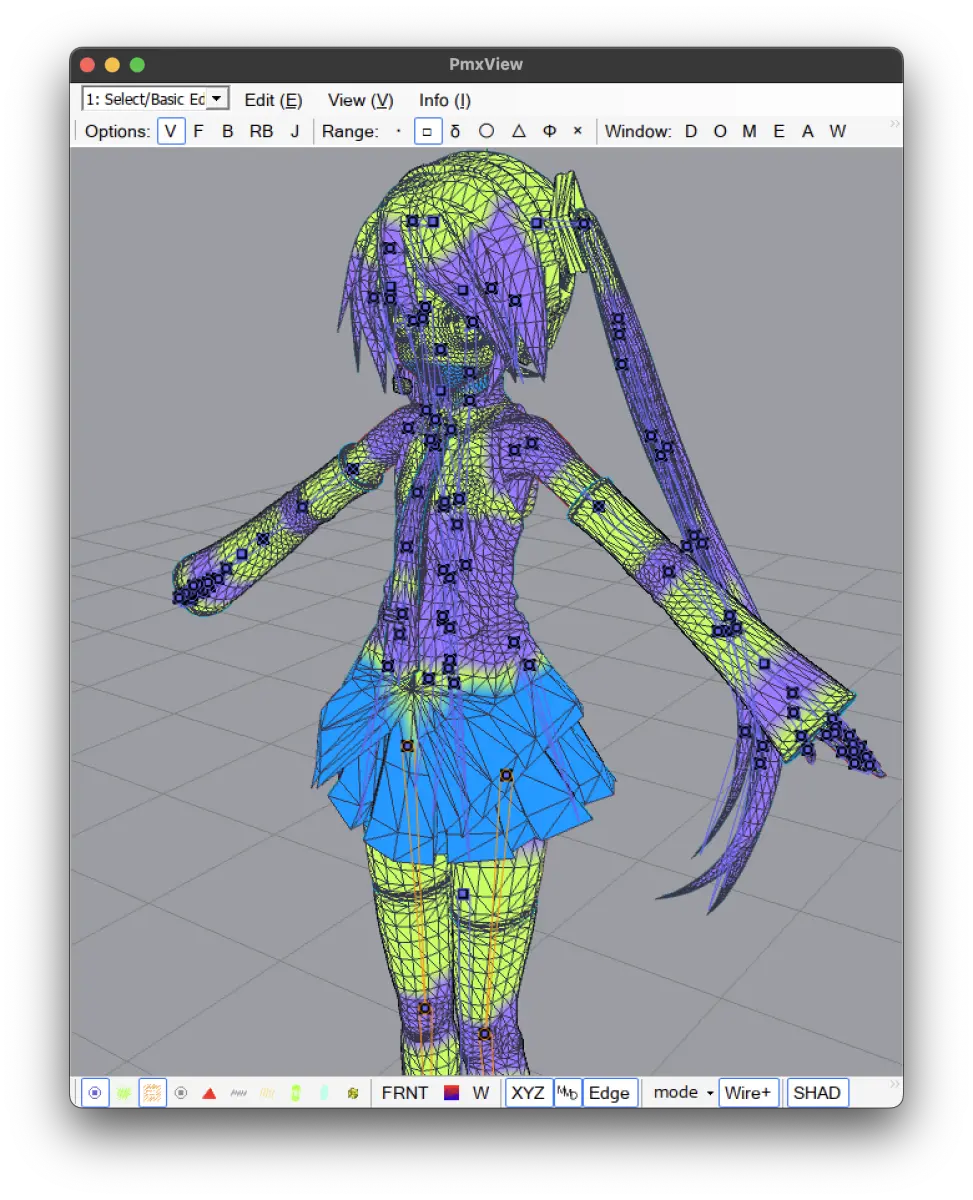Toggle the XYZ axis display
973x1200 pixels.
(528, 1093)
